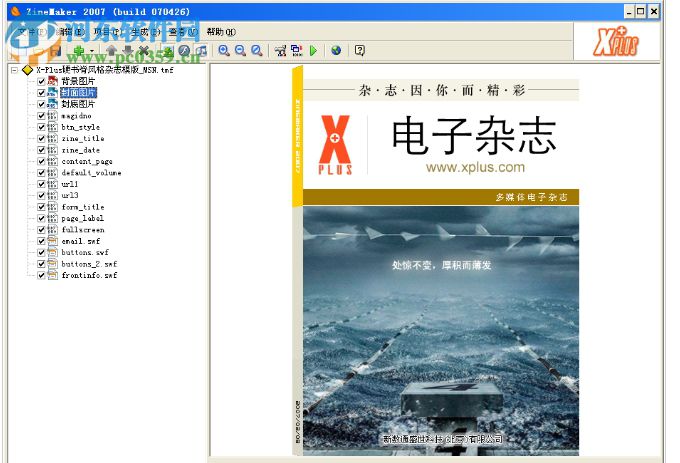
Task: Preview magazine with the green play icon
Action: point(314,51)
